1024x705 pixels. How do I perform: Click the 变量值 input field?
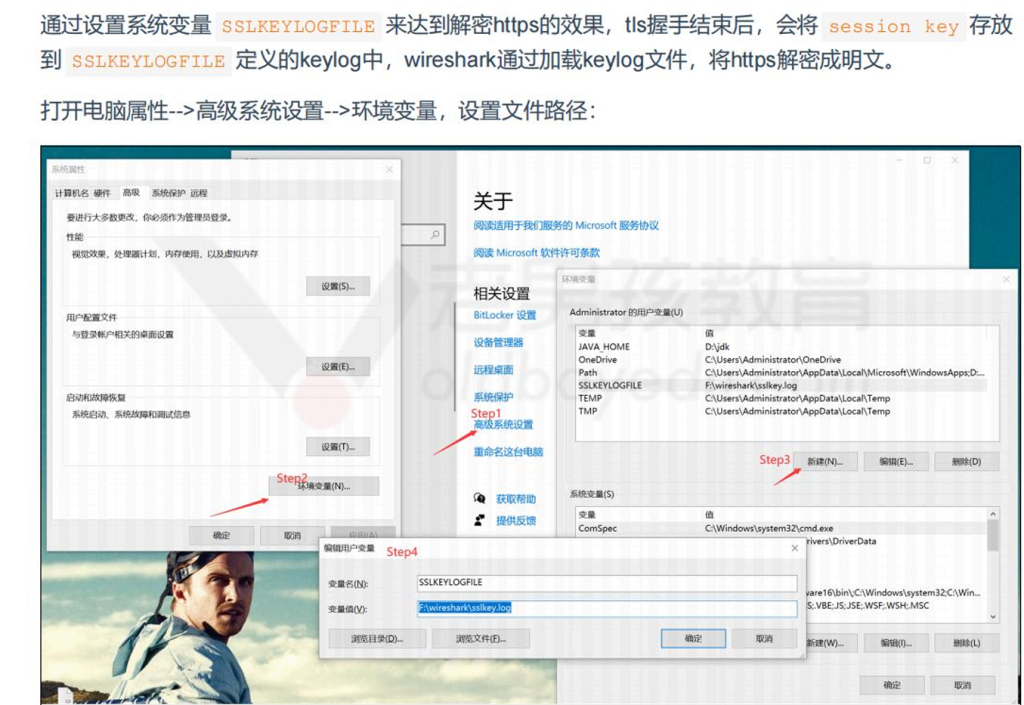(x=607, y=608)
